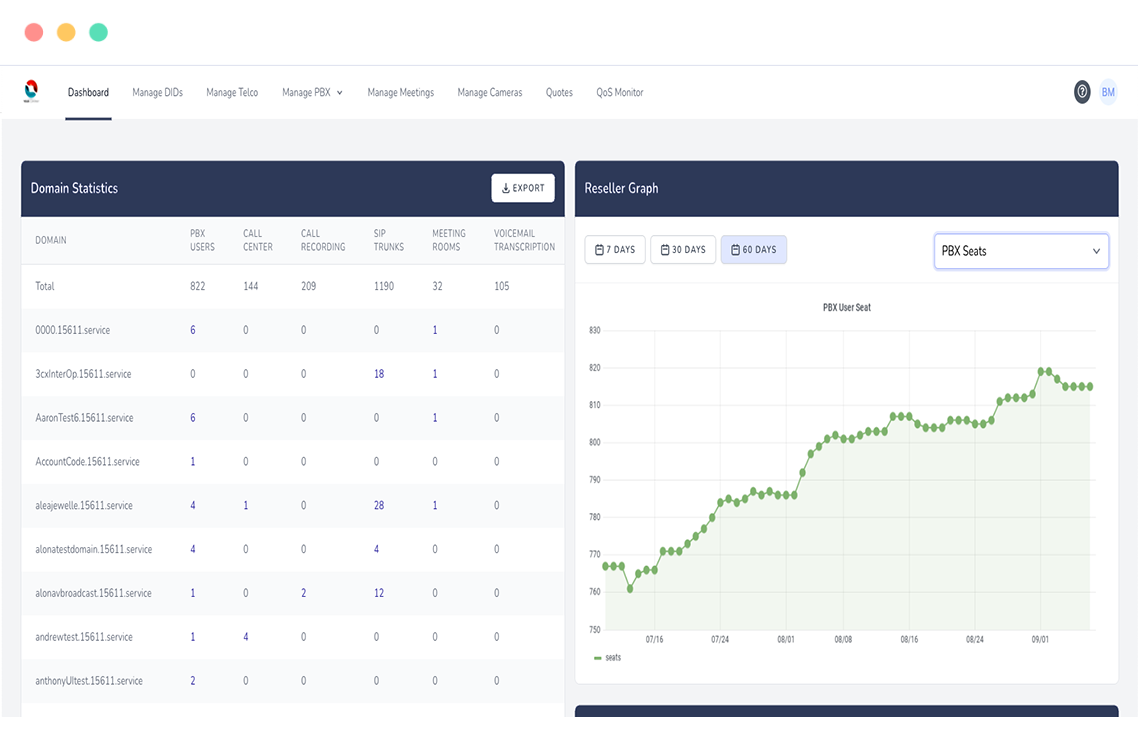Switch to the Manage DIDs tab
This screenshot has height=730, width=1138.
click(x=156, y=92)
